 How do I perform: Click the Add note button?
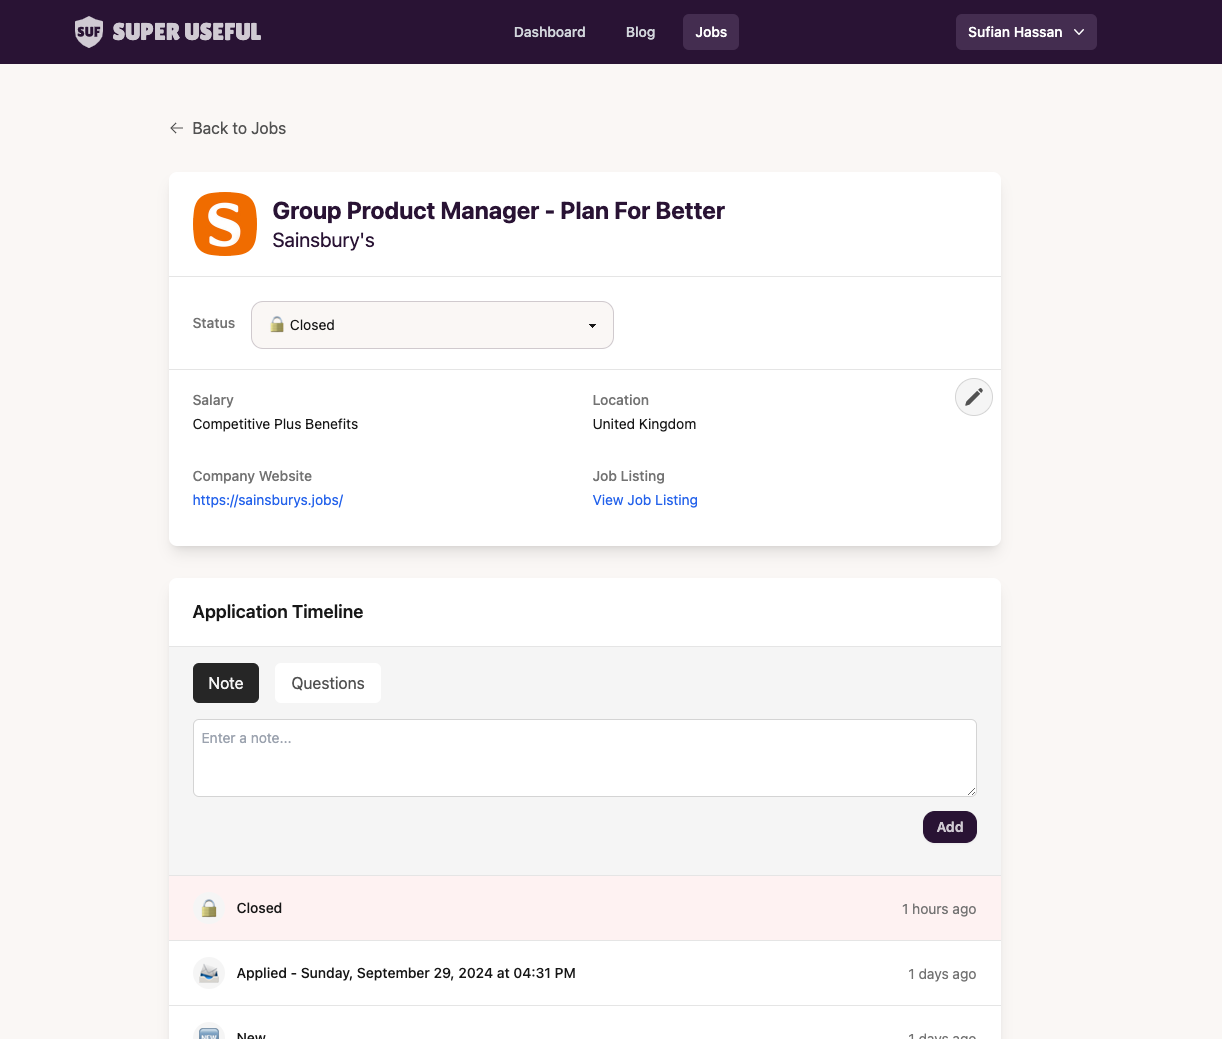click(950, 827)
